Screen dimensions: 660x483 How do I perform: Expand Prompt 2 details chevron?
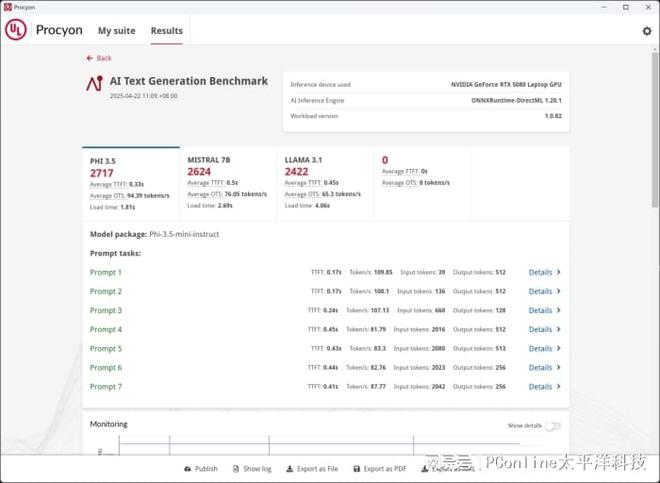pos(559,291)
